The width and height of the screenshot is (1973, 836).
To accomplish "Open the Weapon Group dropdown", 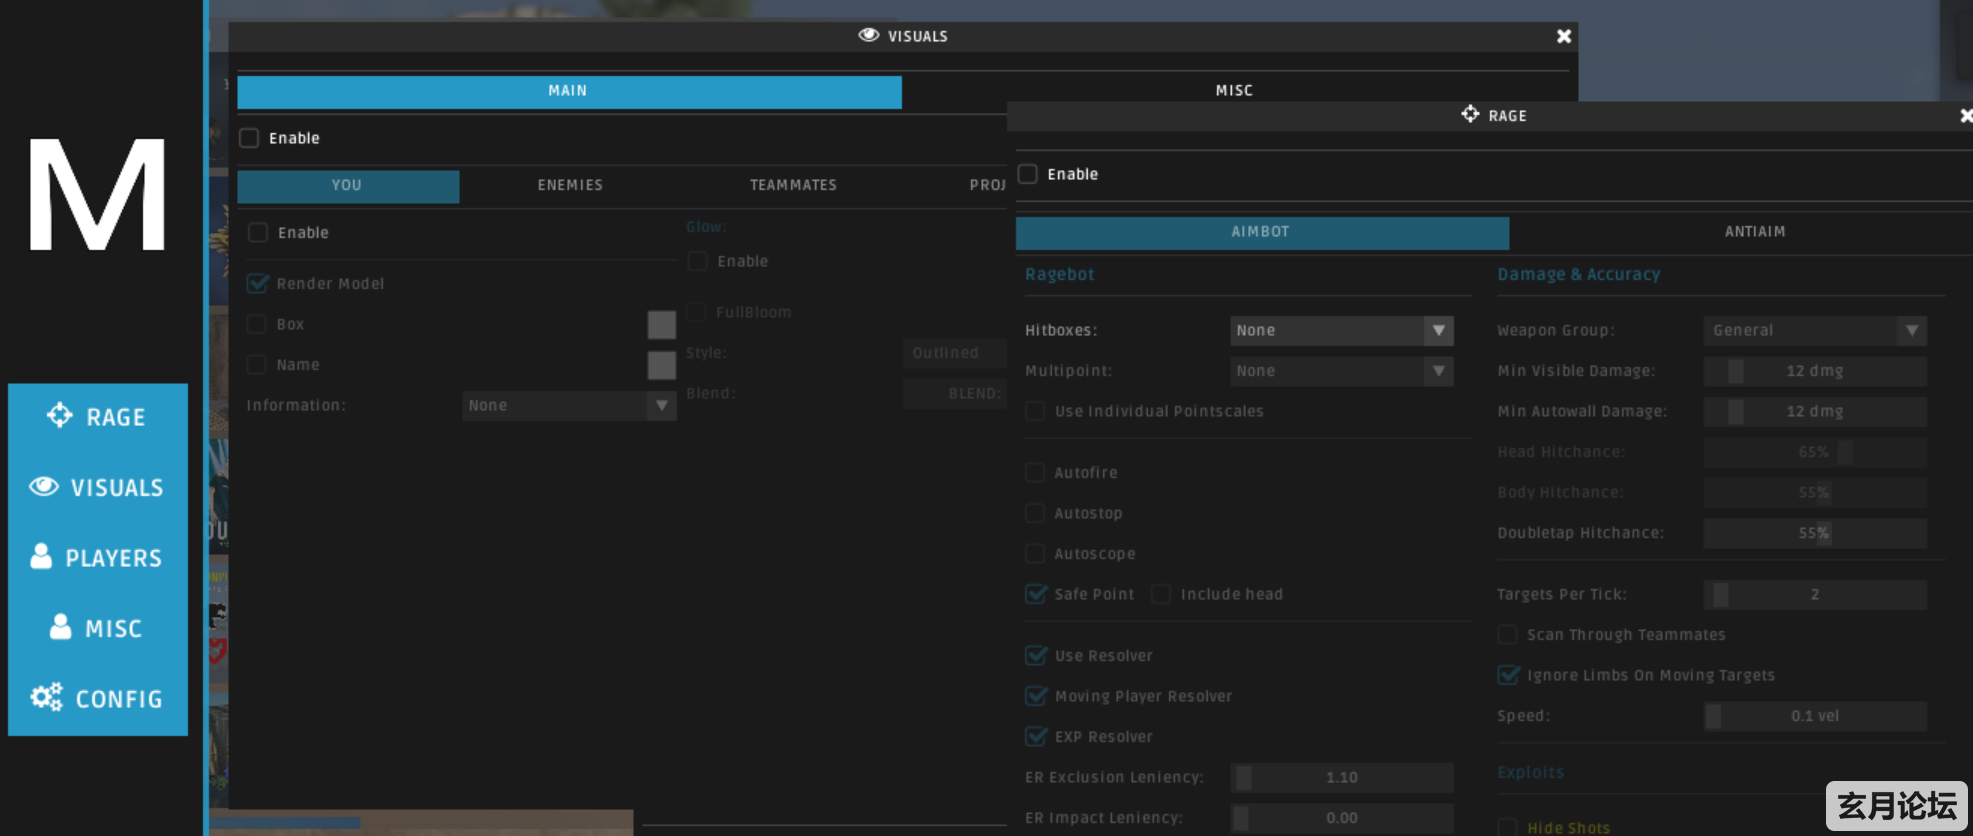I will tap(1815, 330).
